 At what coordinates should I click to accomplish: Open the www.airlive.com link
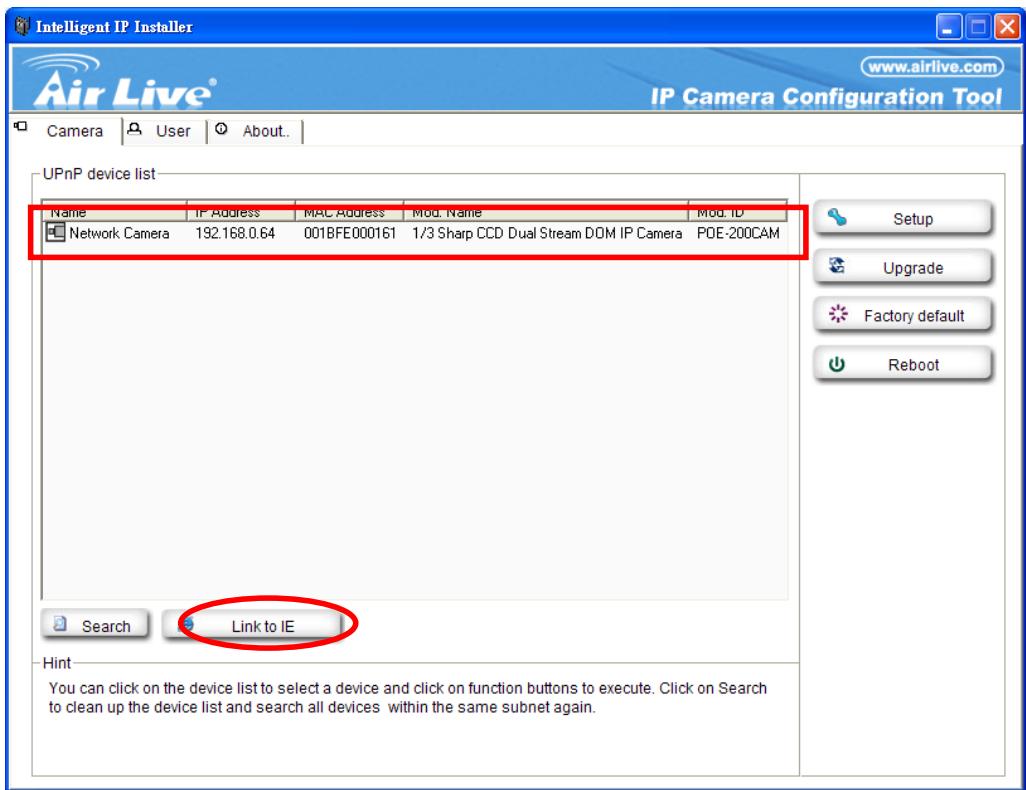(x=932, y=67)
